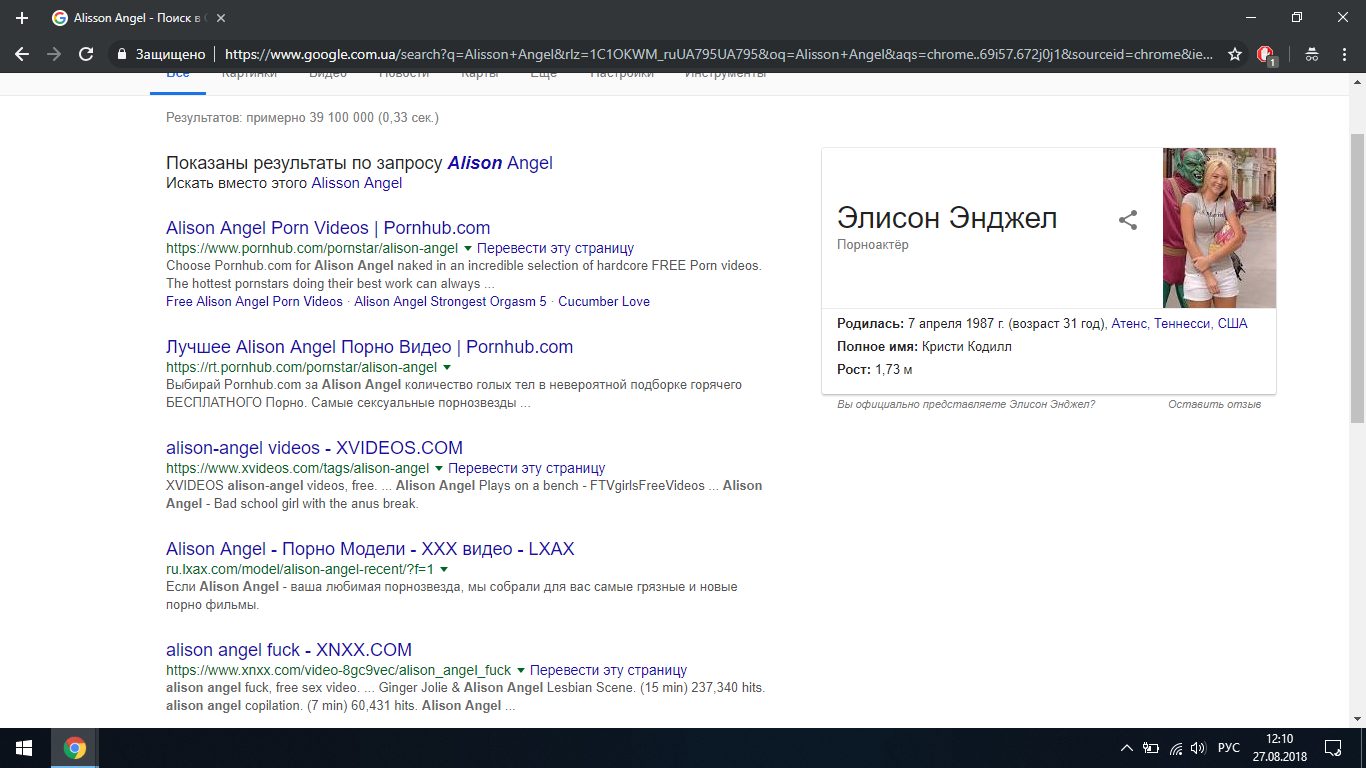Image resolution: width=1366 pixels, height=768 pixels.
Task: Open a new tab with plus button
Action: click(x=22, y=18)
